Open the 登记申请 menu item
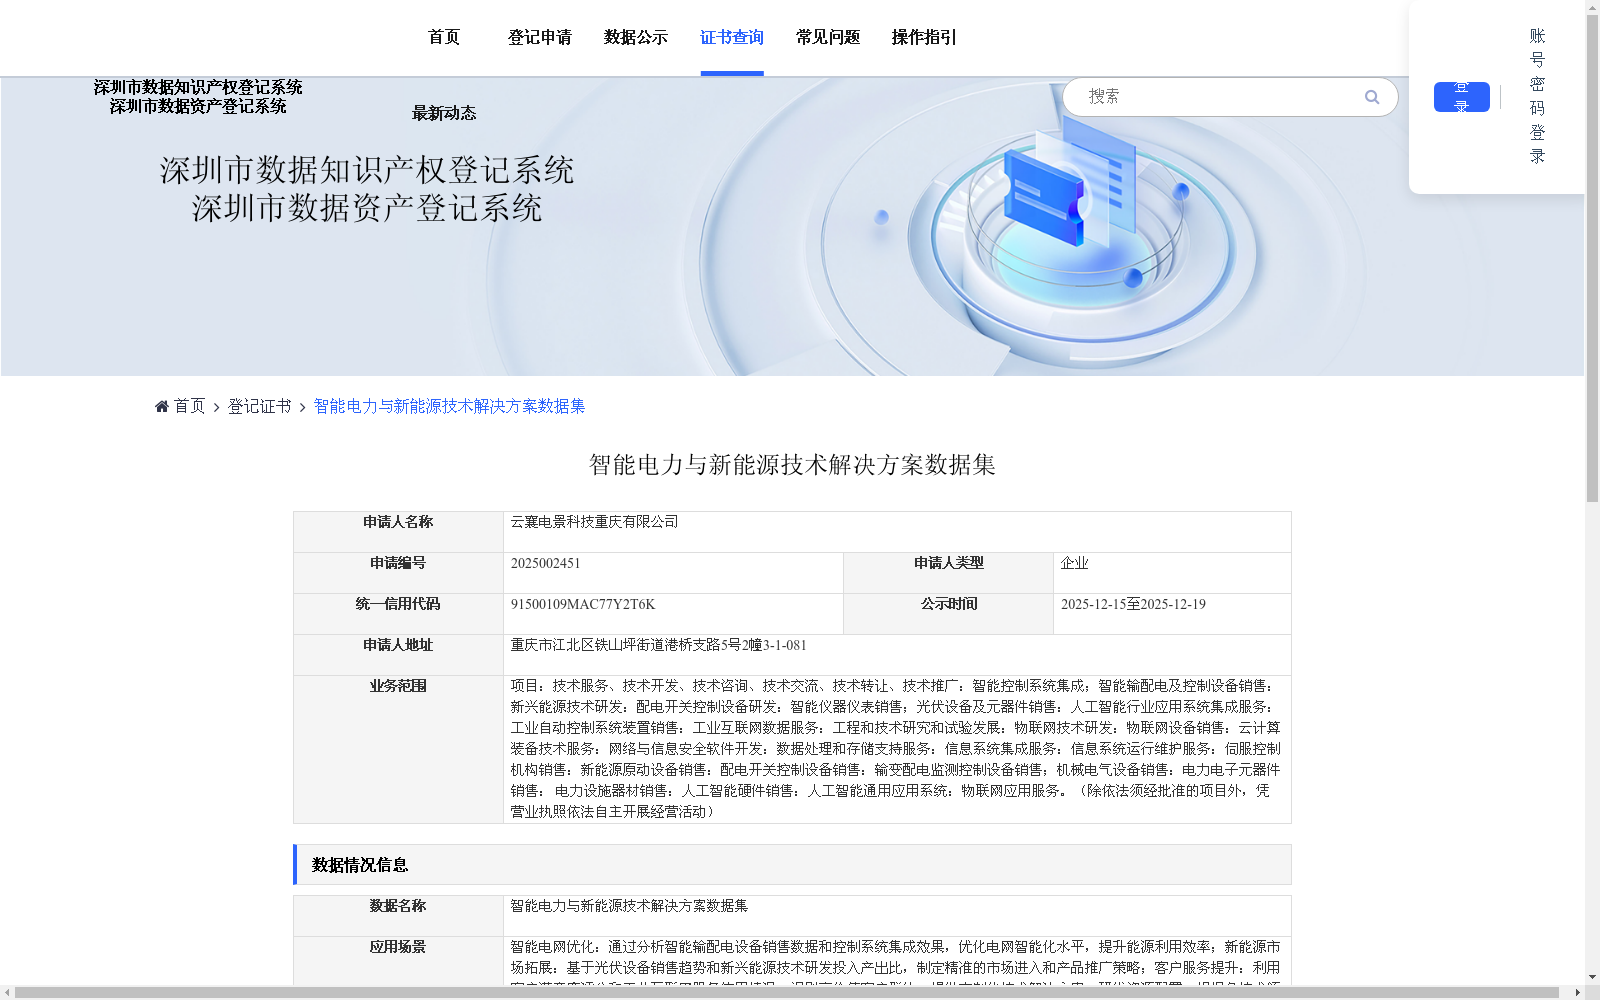1600x1000 pixels. point(540,37)
